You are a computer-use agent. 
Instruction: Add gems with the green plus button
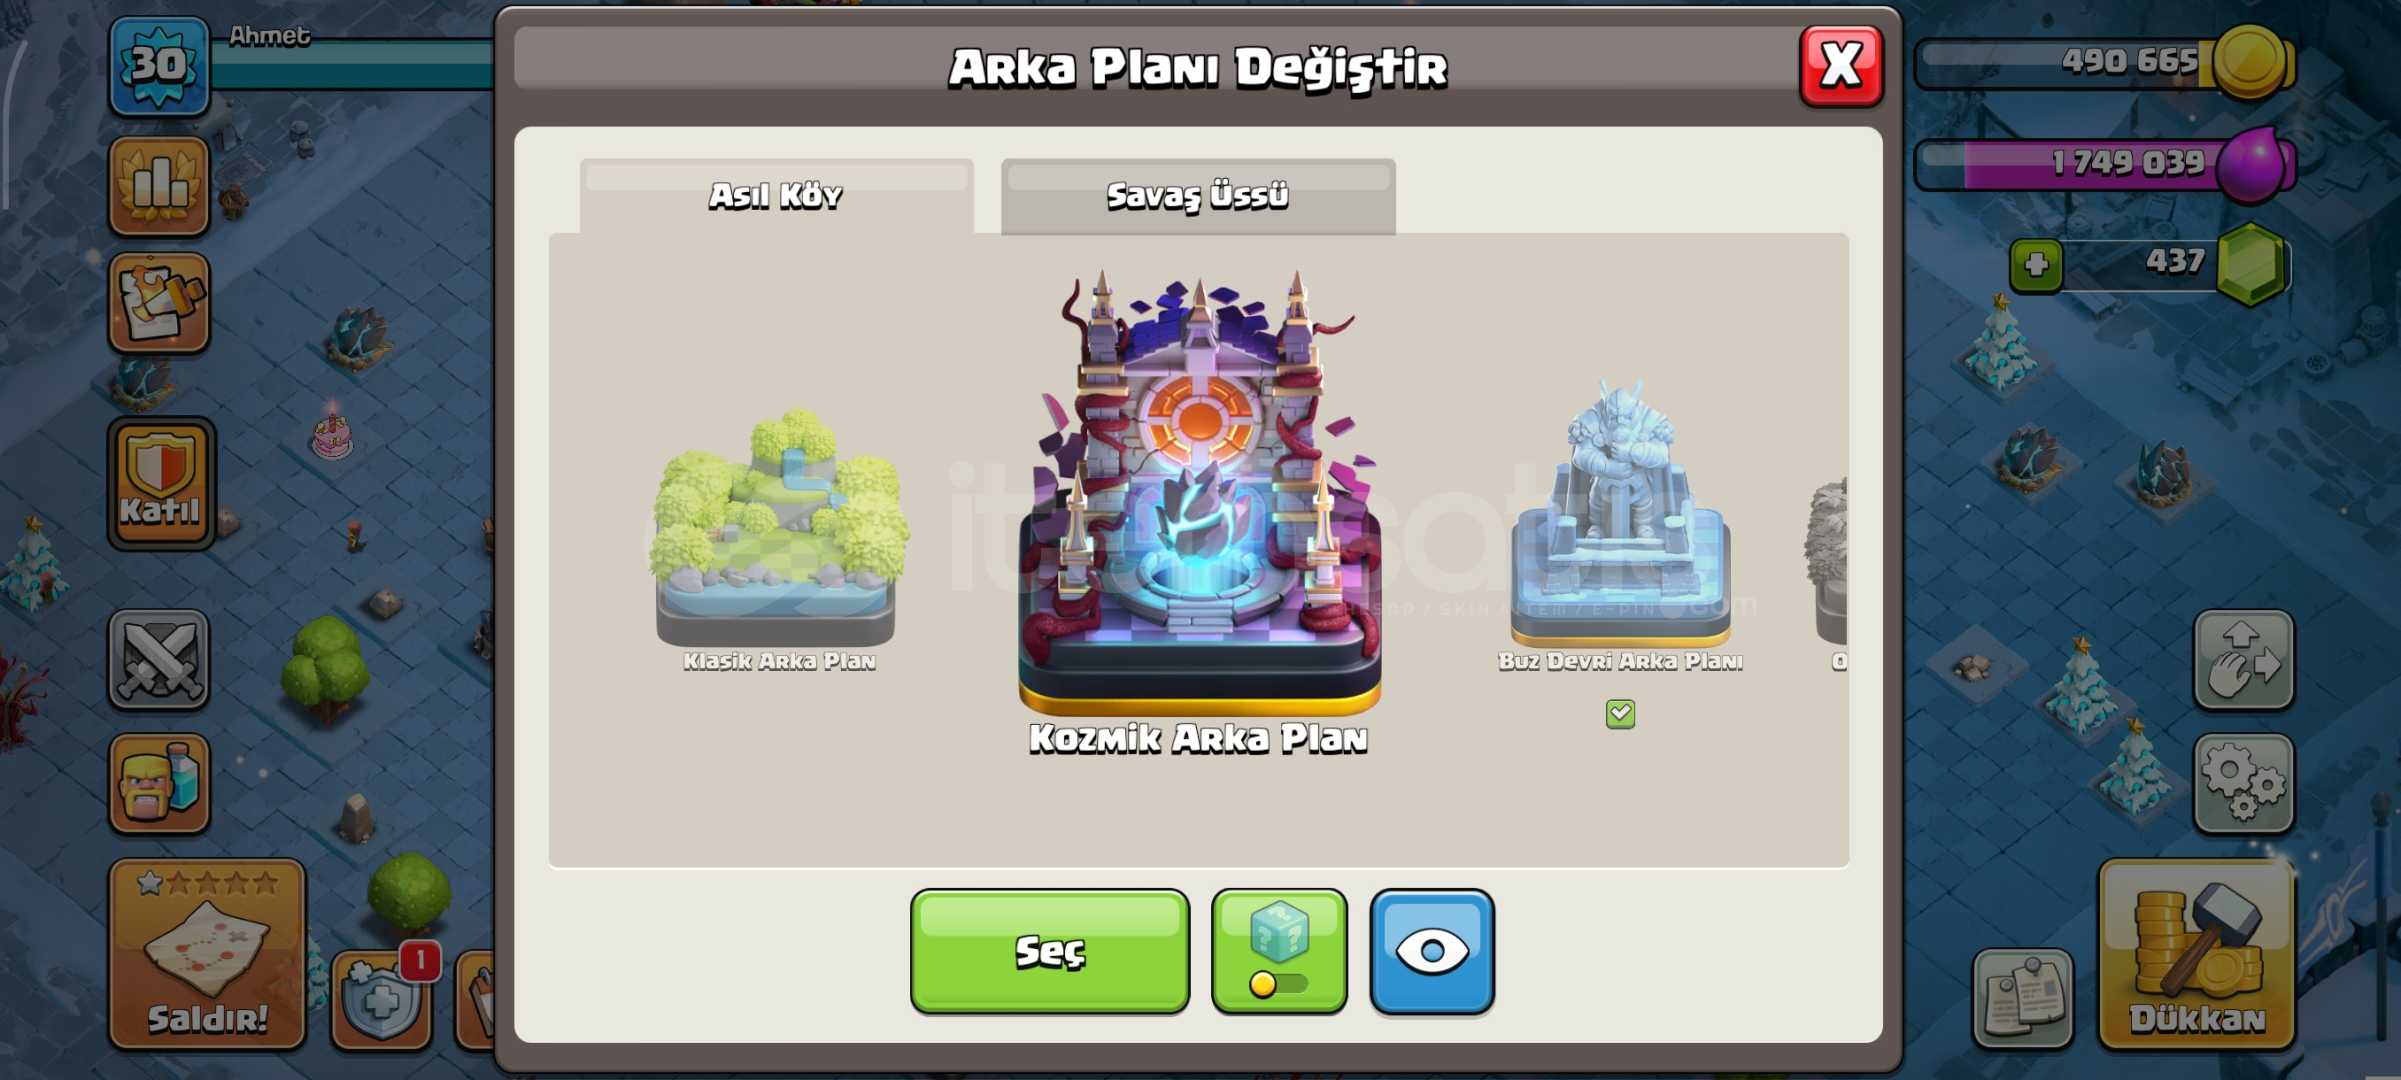pyautogui.click(x=2036, y=266)
